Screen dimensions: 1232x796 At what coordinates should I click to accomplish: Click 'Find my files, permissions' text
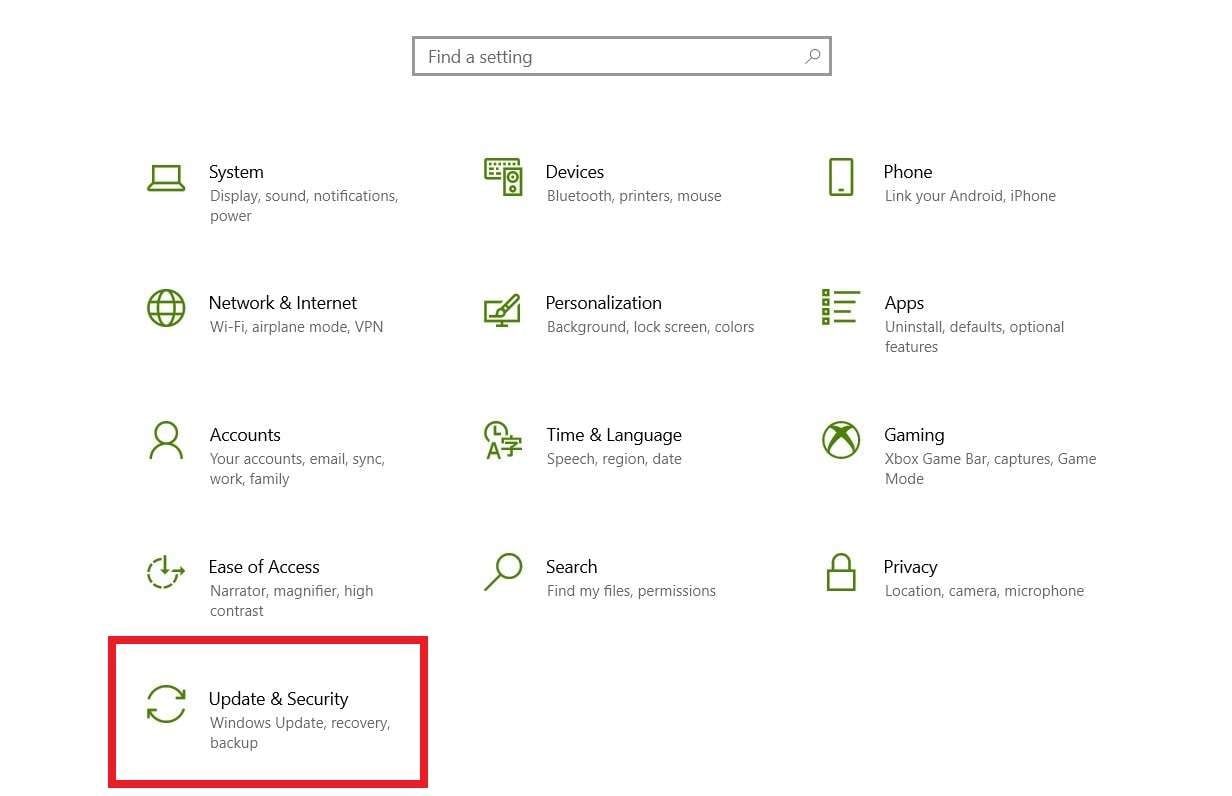tap(631, 591)
